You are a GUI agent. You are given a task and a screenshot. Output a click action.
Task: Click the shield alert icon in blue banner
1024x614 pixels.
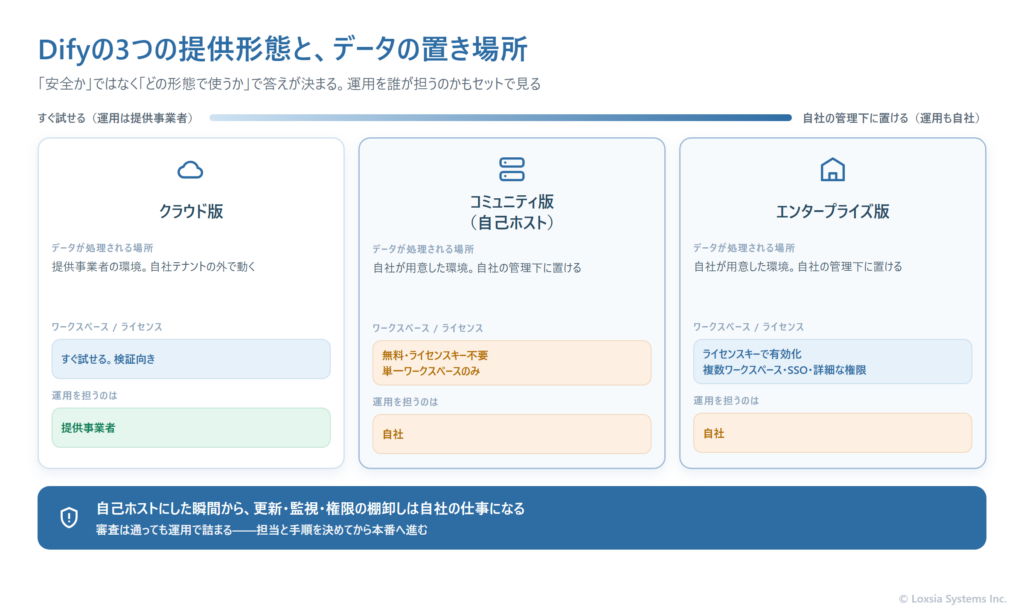(x=69, y=517)
